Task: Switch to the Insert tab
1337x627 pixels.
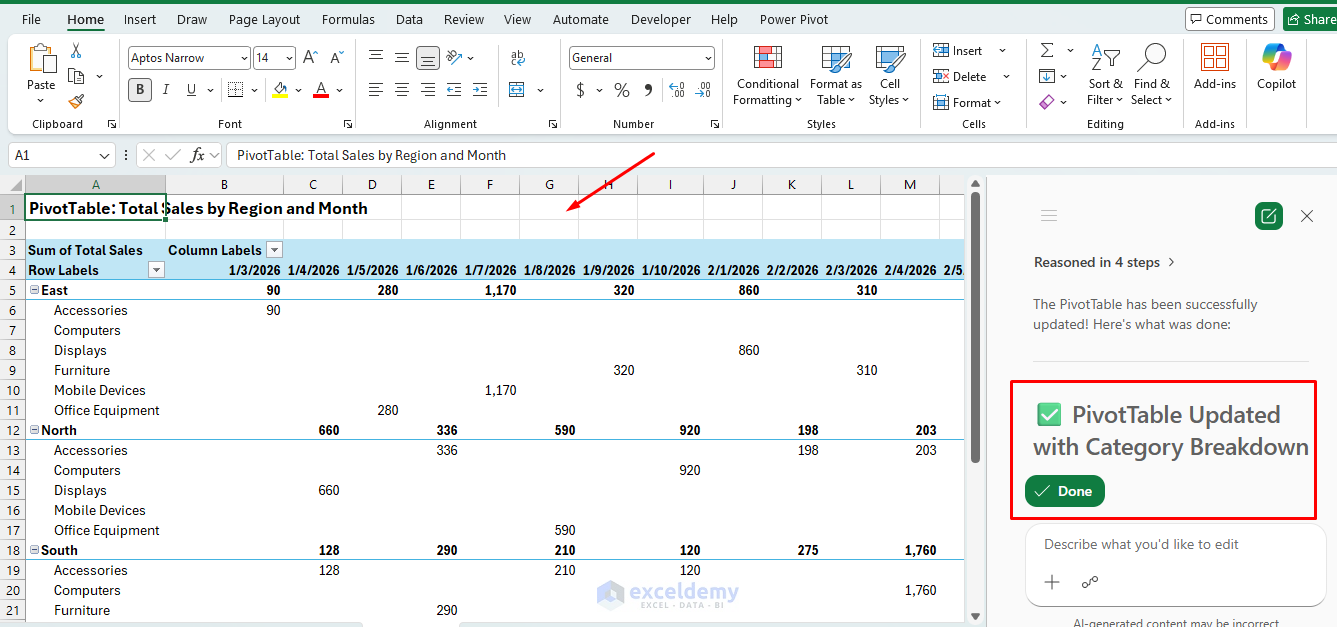Action: (x=140, y=19)
